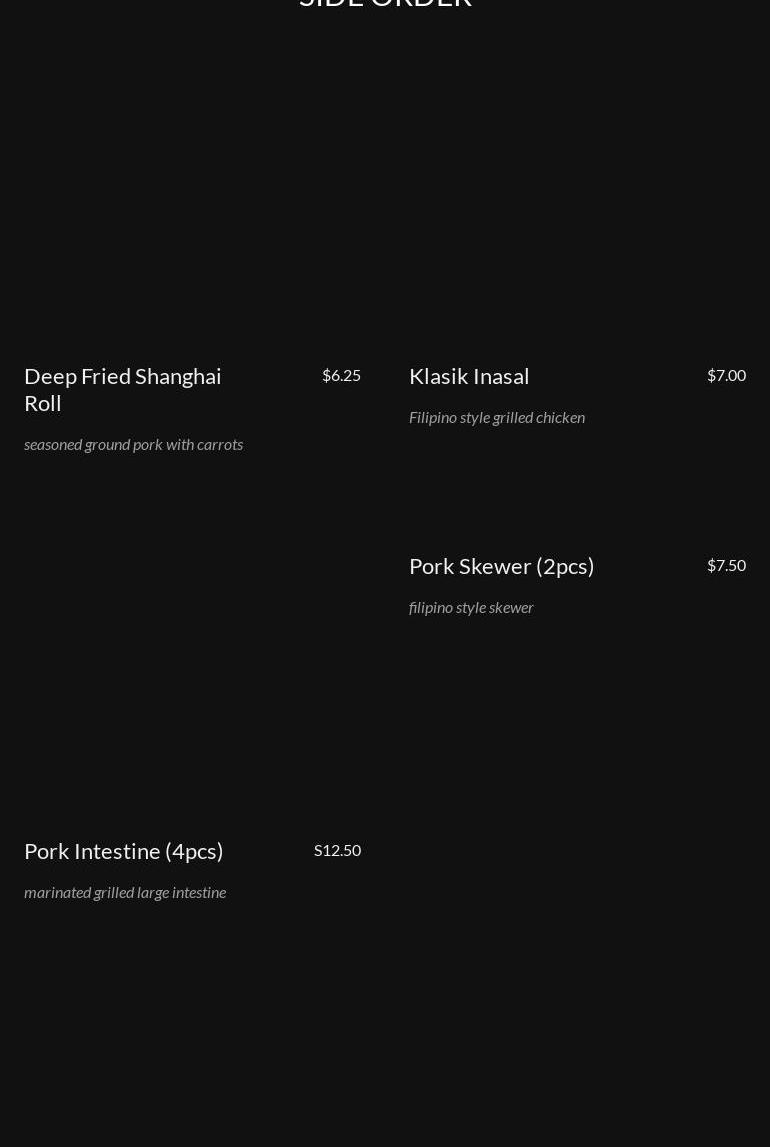Click the $7.50 Pork Skewer price
Image resolution: width=770 pixels, height=1147 pixels.
pyautogui.click(x=726, y=565)
